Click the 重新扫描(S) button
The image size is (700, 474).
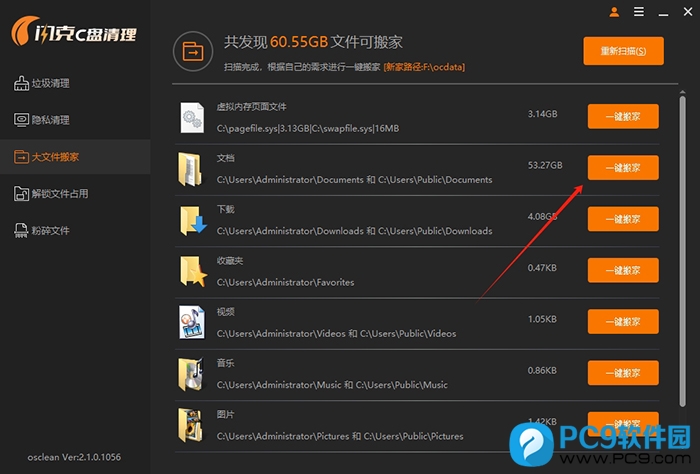(x=623, y=51)
